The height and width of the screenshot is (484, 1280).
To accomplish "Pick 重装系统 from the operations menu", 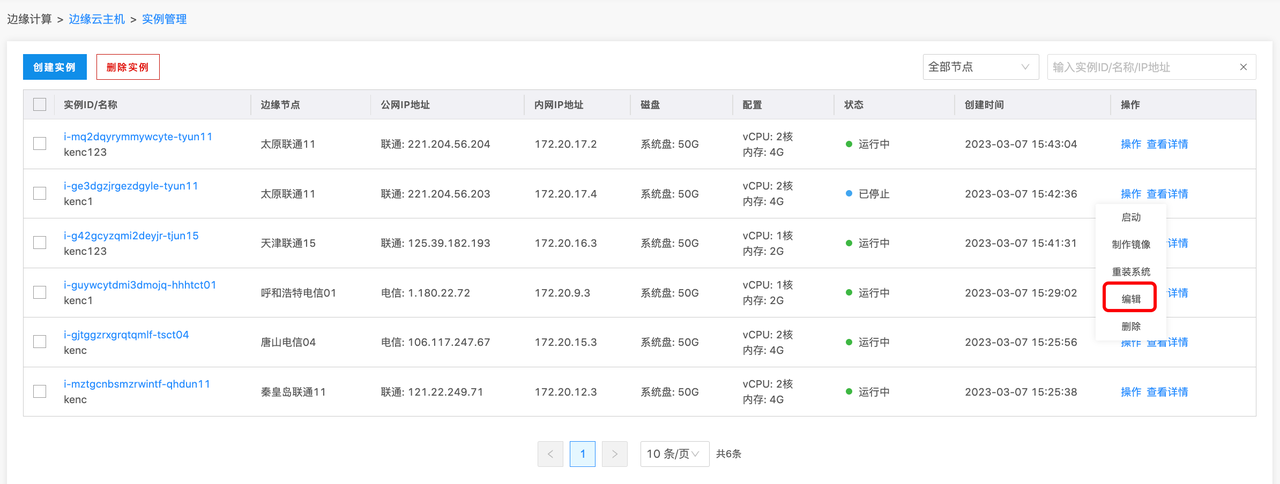I will (1130, 272).
